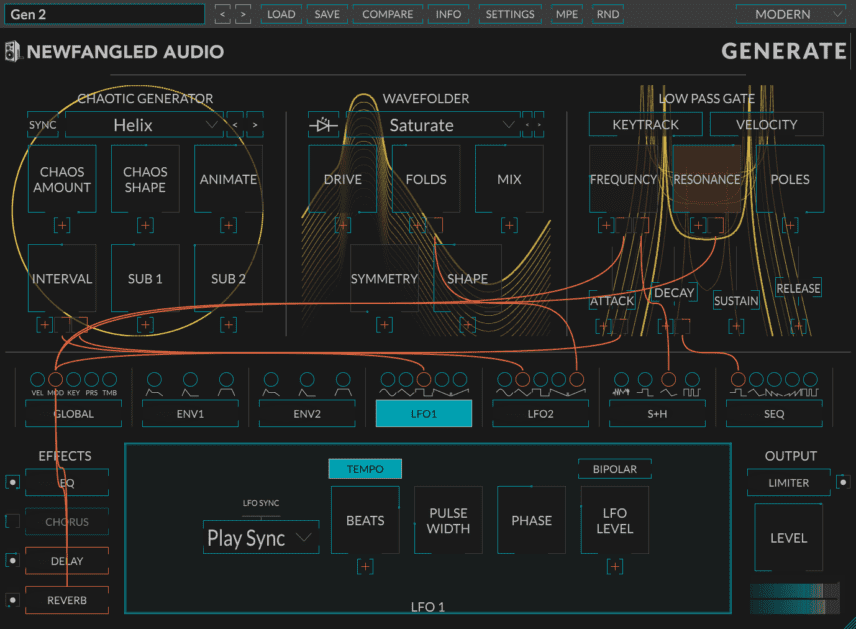Add modulation slot under Sustain
The height and width of the screenshot is (629, 856).
(736, 327)
